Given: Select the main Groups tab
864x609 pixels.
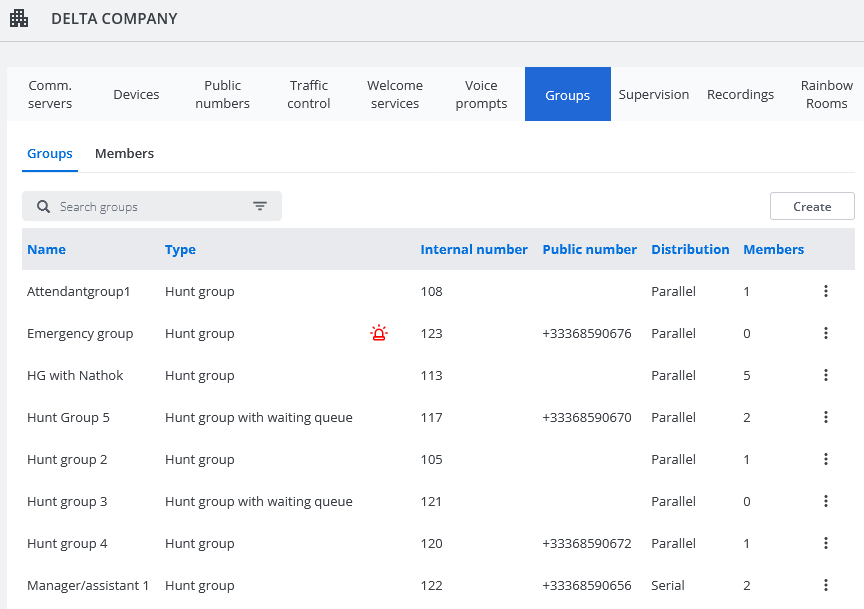Looking at the screenshot, I should coord(568,94).
